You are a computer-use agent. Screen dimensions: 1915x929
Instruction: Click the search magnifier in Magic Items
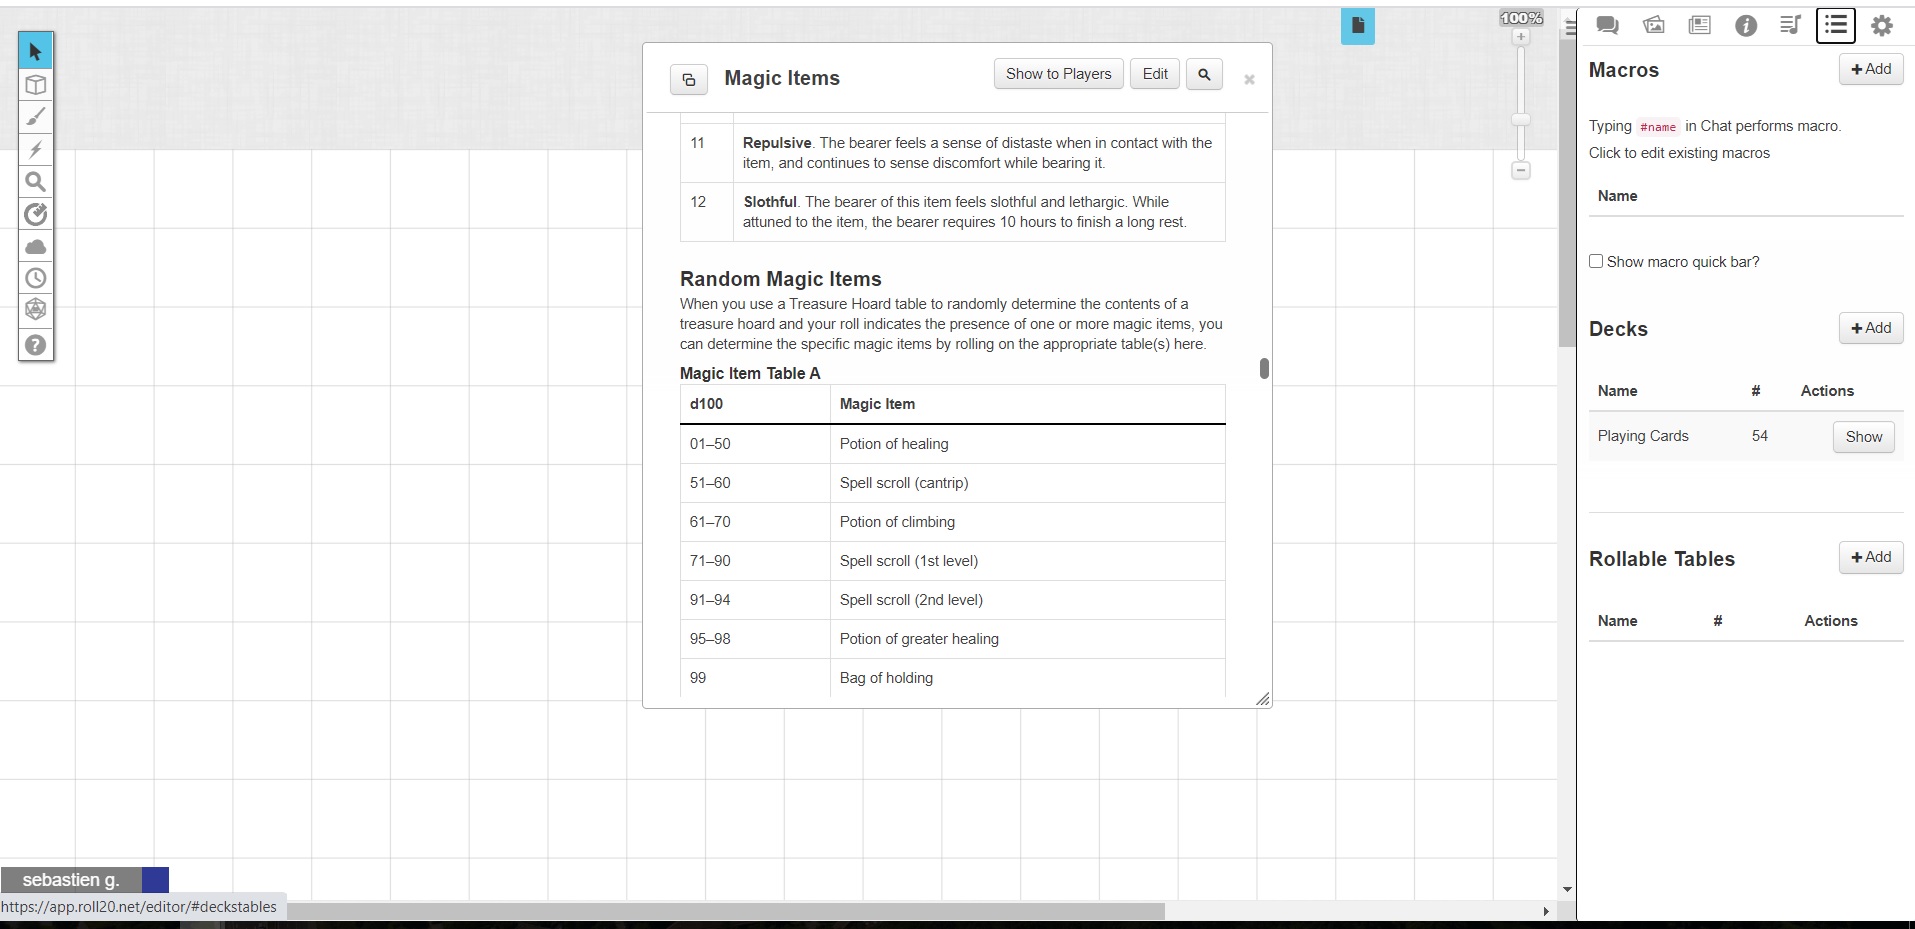[1204, 74]
